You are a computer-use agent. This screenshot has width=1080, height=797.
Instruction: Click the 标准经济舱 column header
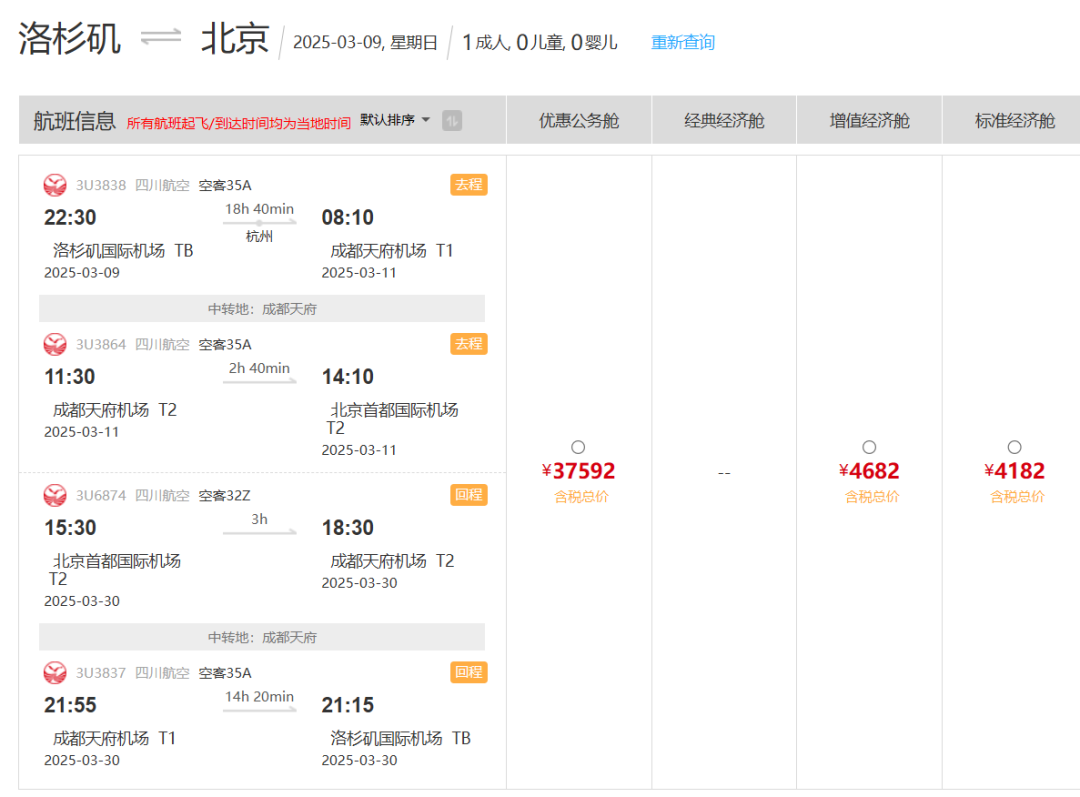point(1014,121)
